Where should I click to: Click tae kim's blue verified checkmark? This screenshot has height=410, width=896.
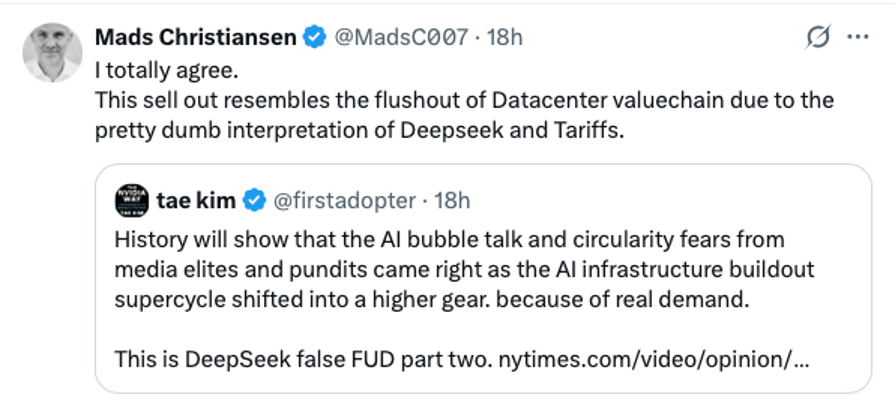click(254, 200)
